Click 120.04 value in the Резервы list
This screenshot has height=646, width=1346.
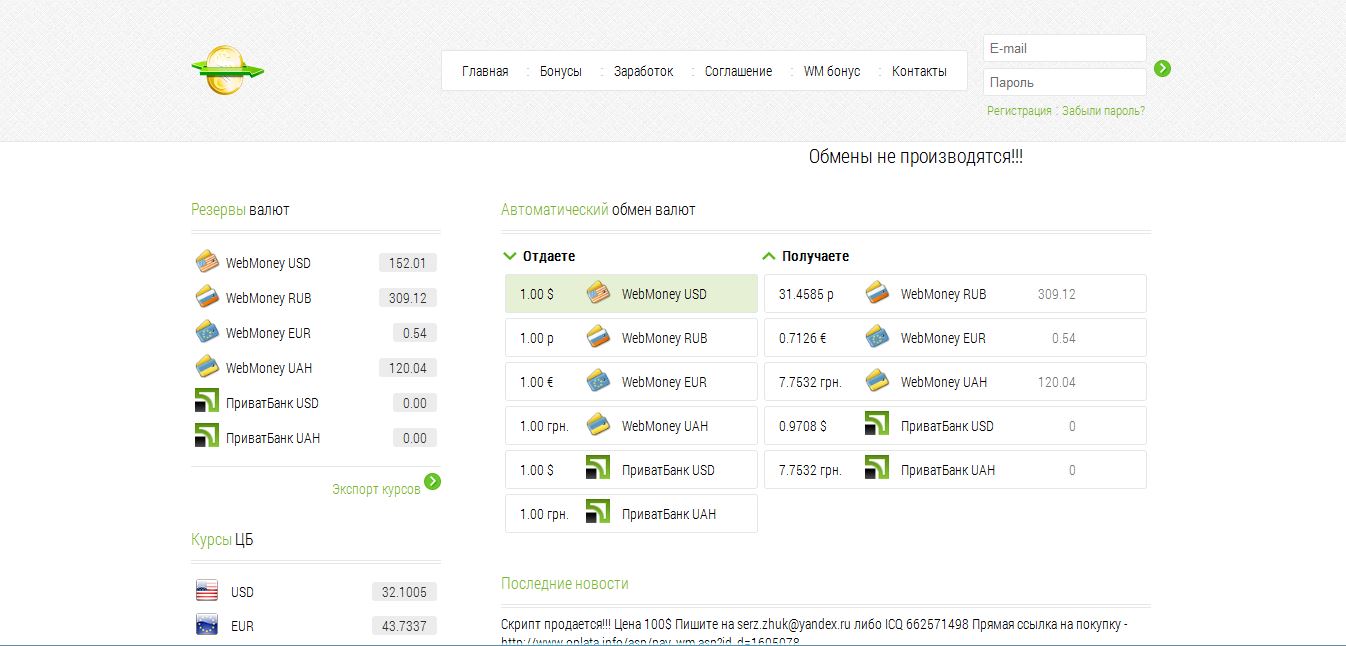pos(408,368)
